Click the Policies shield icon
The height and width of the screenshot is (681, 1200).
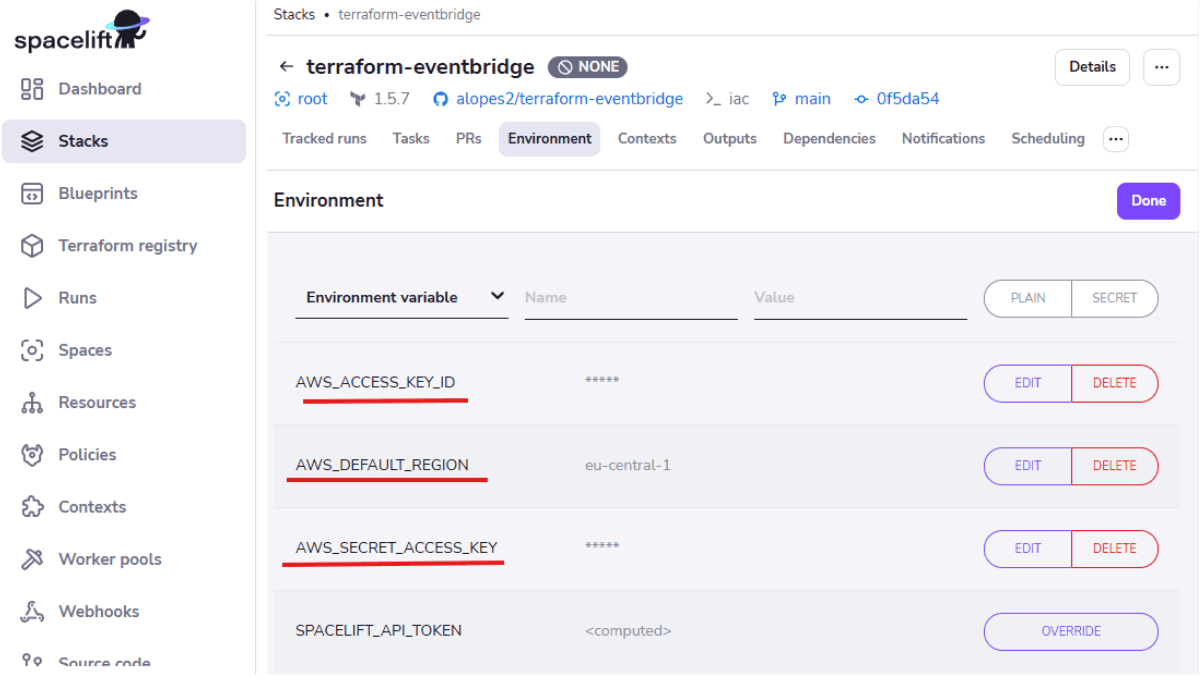tap(32, 455)
